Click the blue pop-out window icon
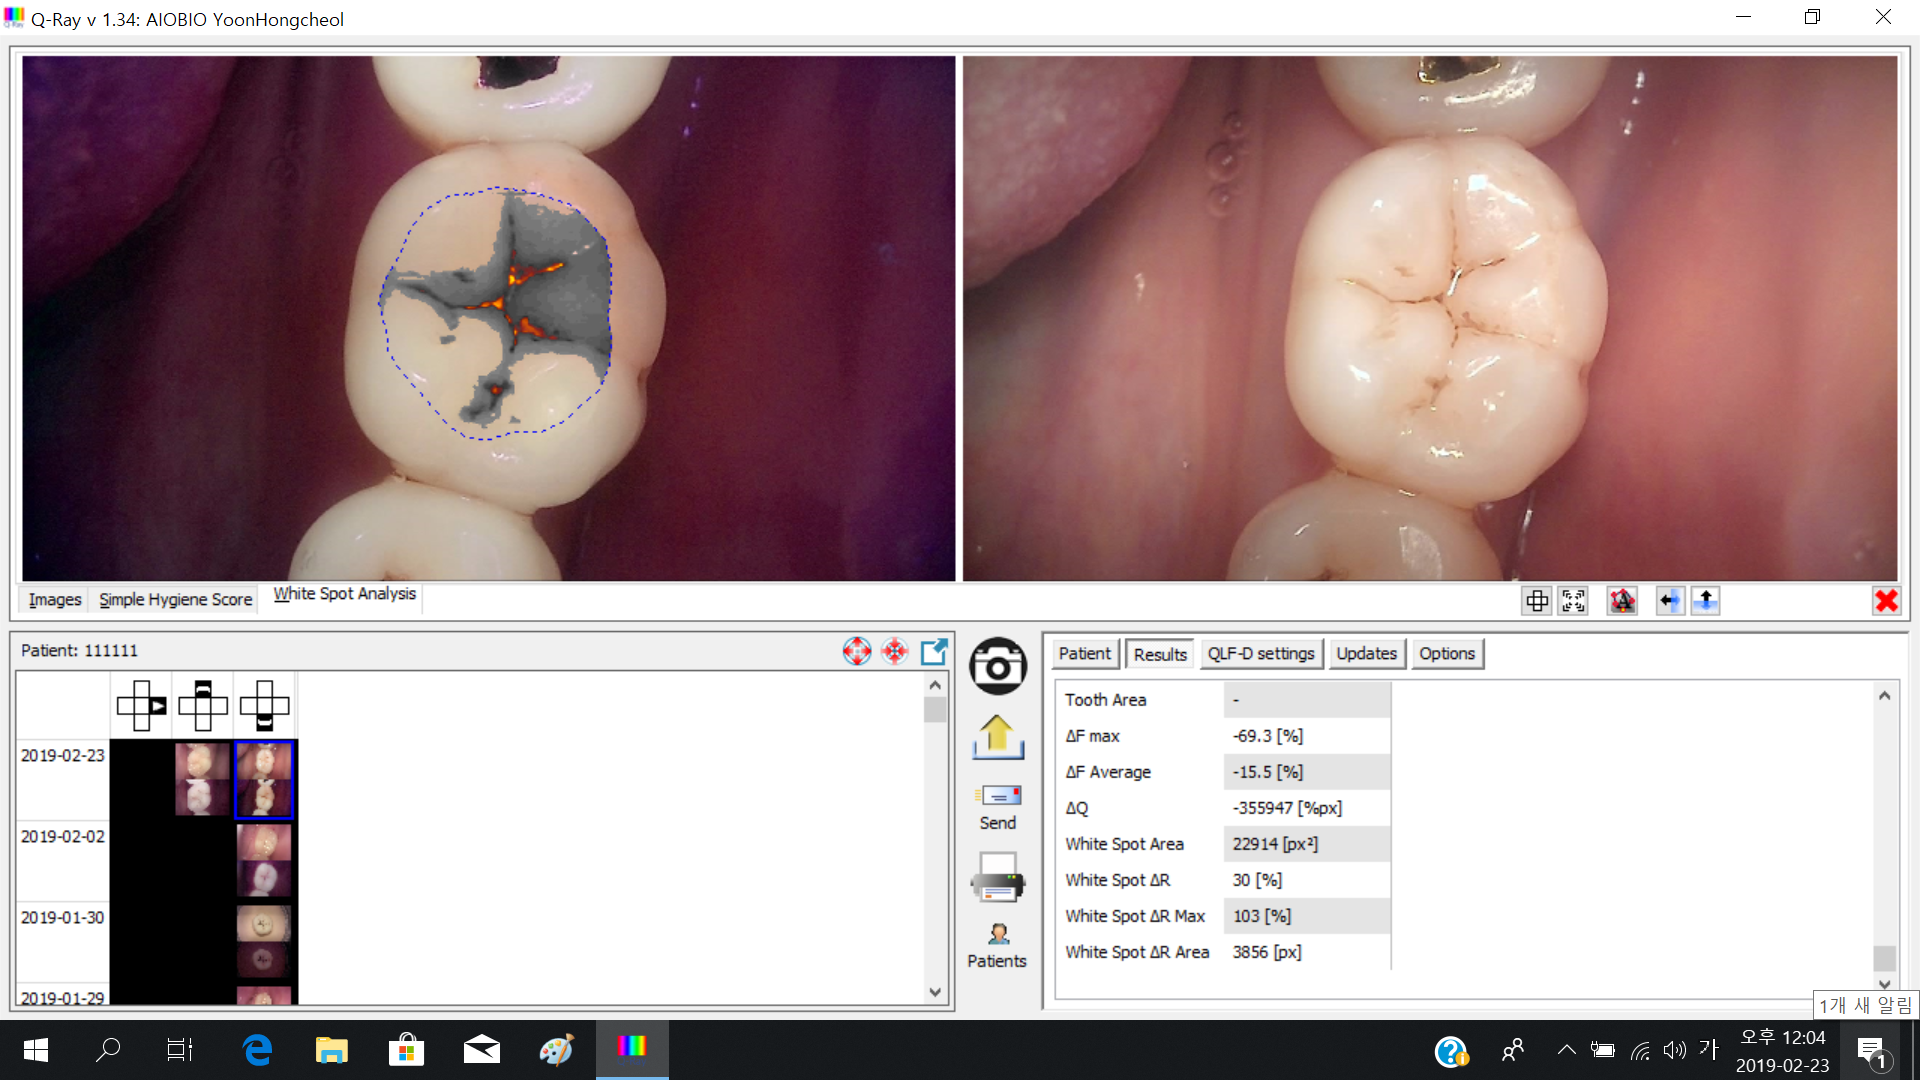The image size is (1920, 1080). (x=934, y=652)
